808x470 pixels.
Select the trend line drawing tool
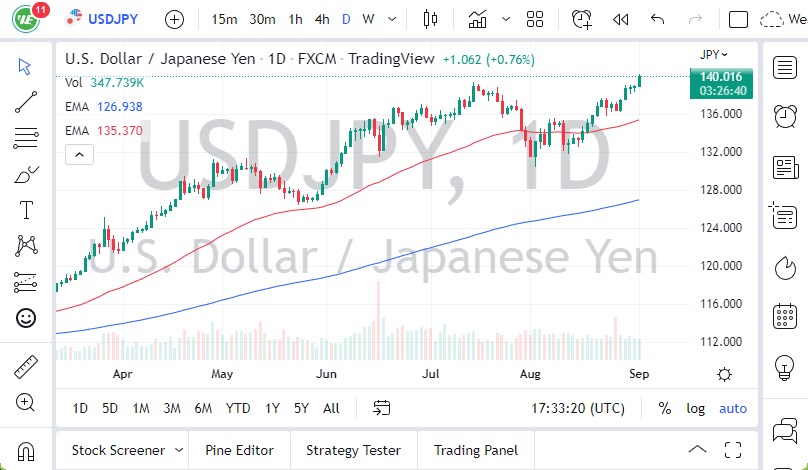(x=26, y=101)
